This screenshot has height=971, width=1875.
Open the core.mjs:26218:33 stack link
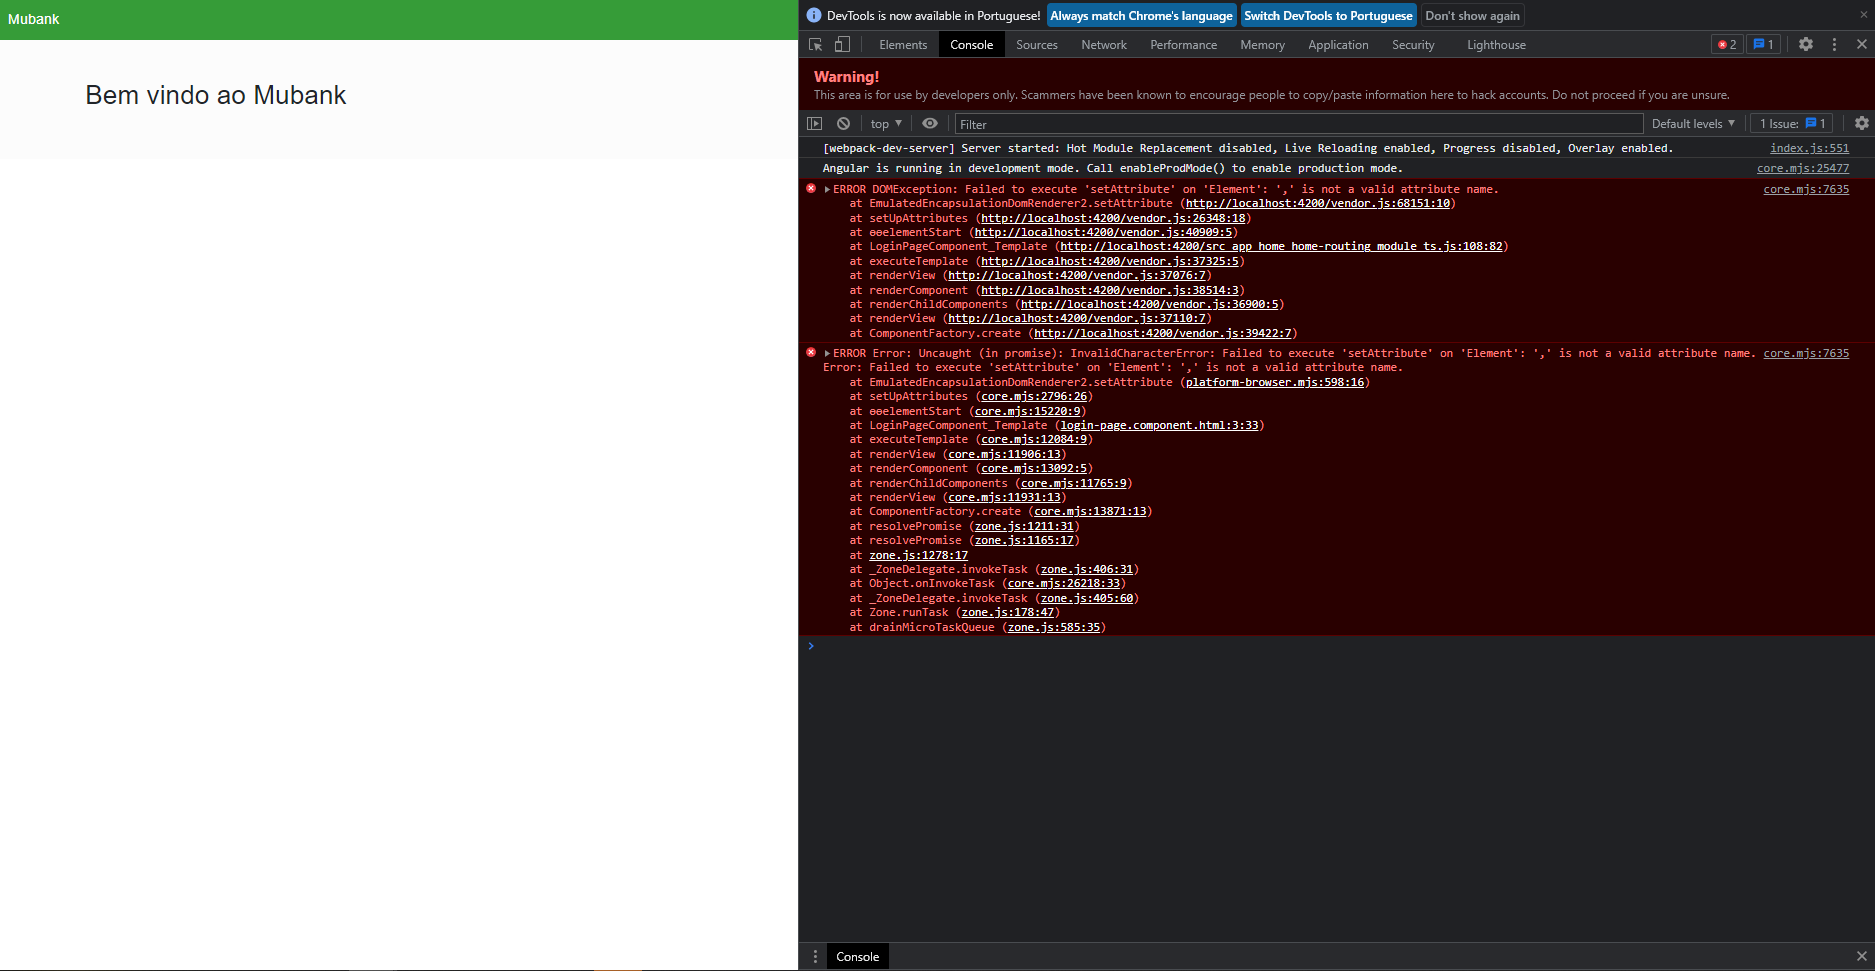(1064, 583)
